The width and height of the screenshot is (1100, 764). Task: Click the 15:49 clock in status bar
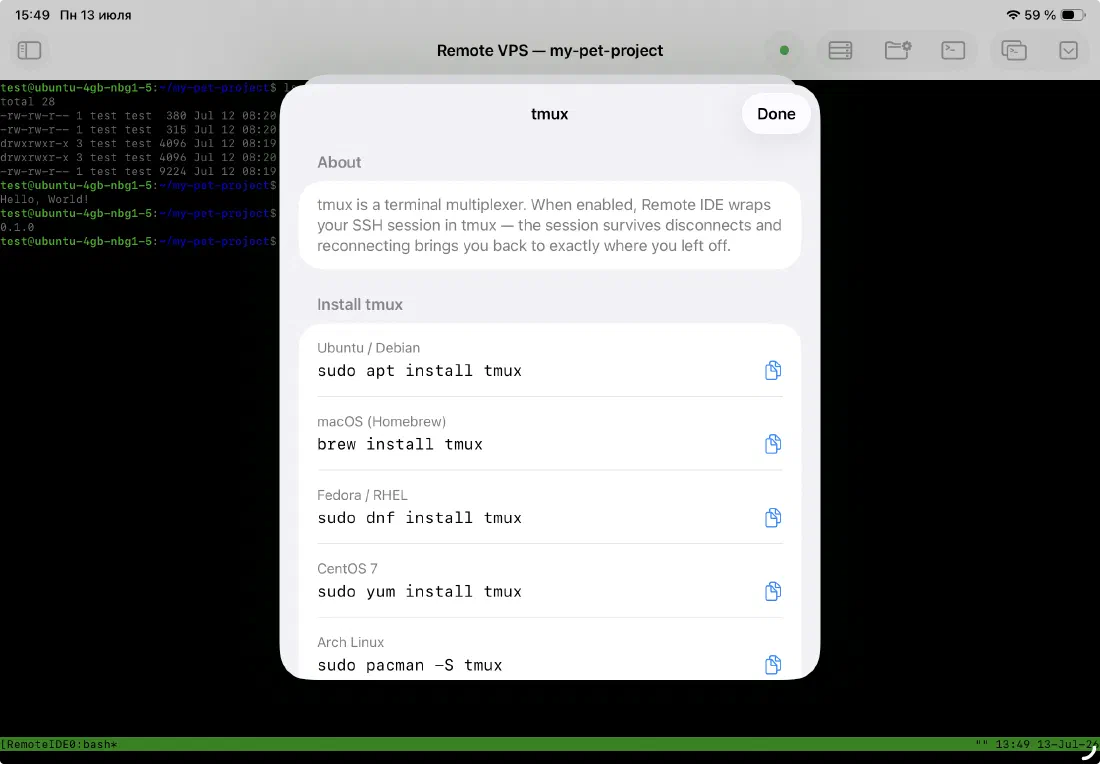[32, 15]
